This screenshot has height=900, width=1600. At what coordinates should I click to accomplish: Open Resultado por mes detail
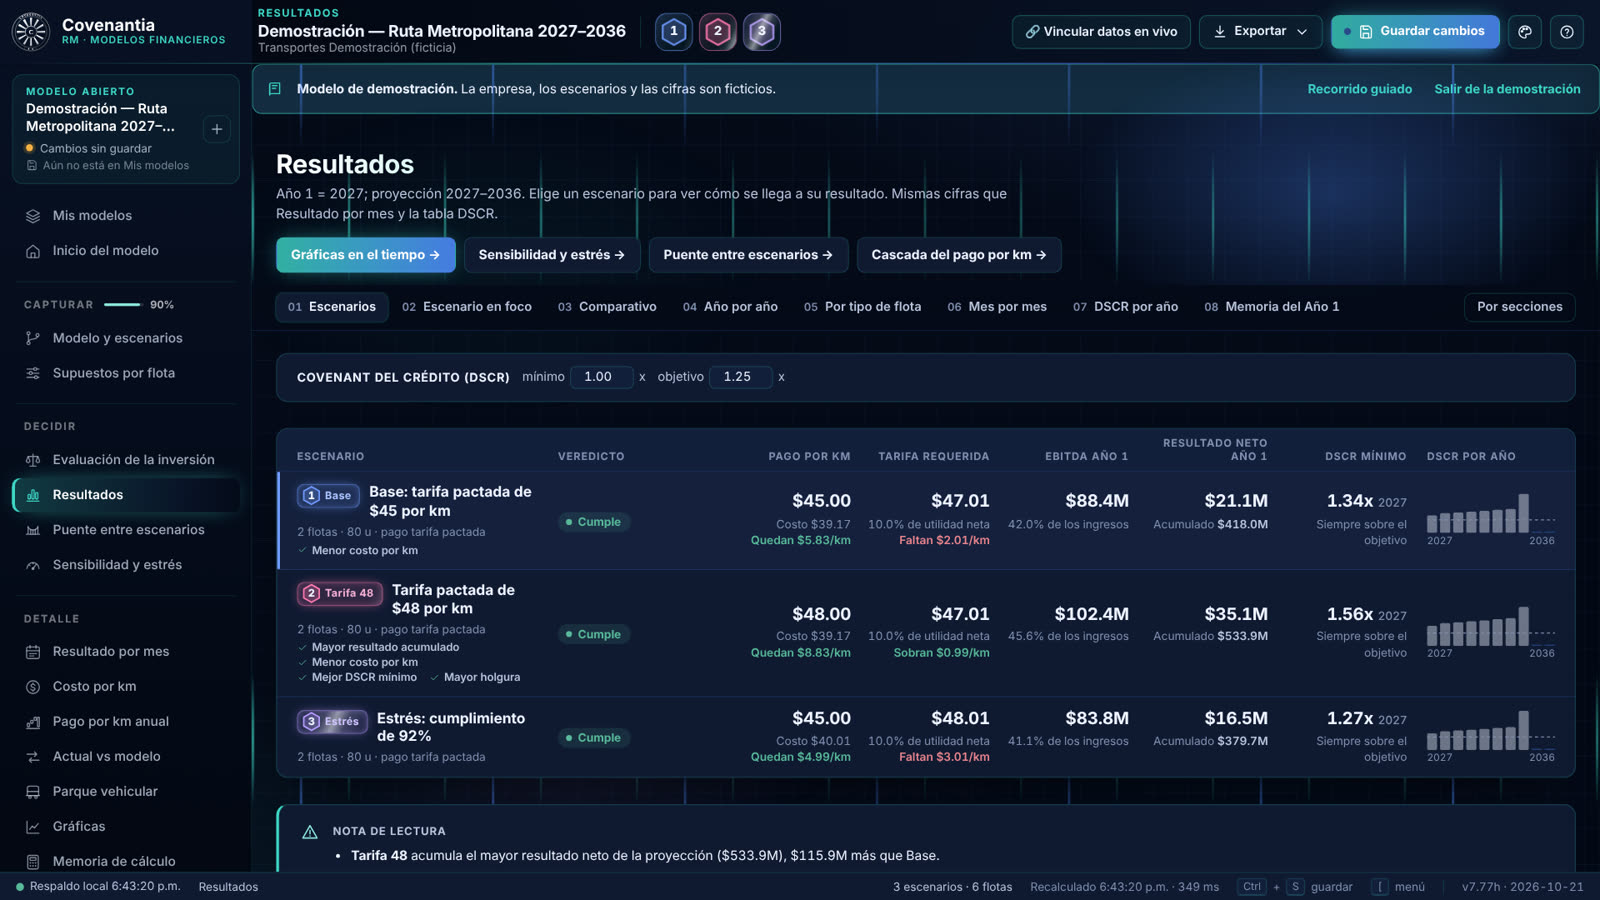(126, 652)
